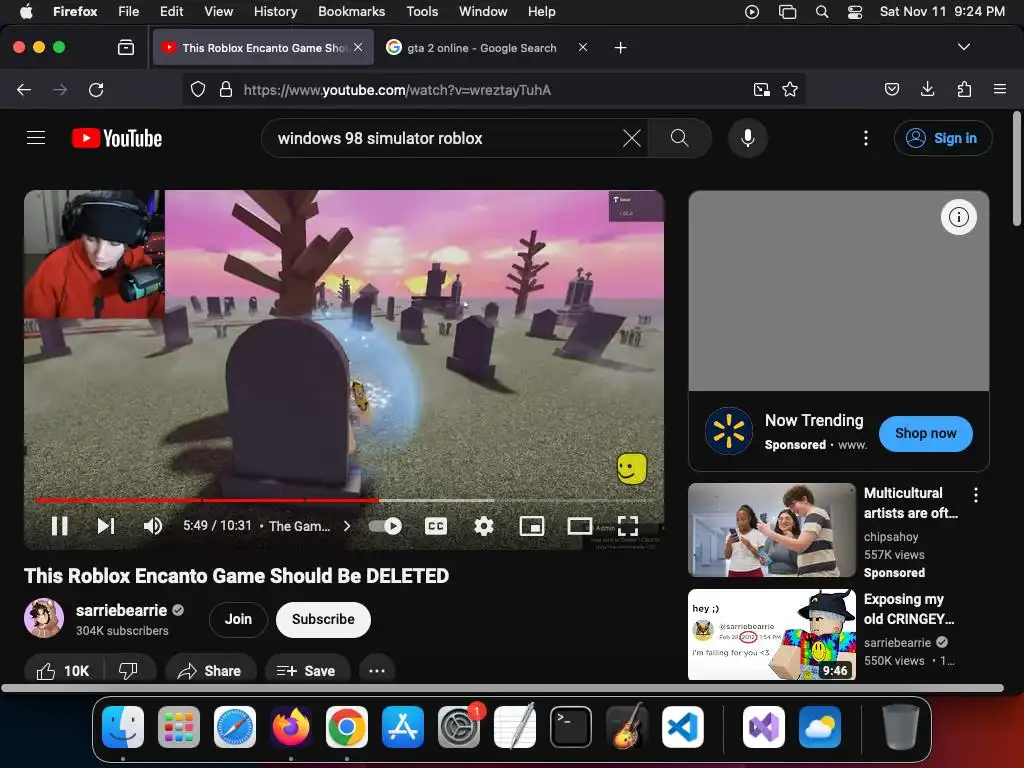This screenshot has width=1024, height=768.
Task: View ad info circle icon
Action: (x=959, y=217)
